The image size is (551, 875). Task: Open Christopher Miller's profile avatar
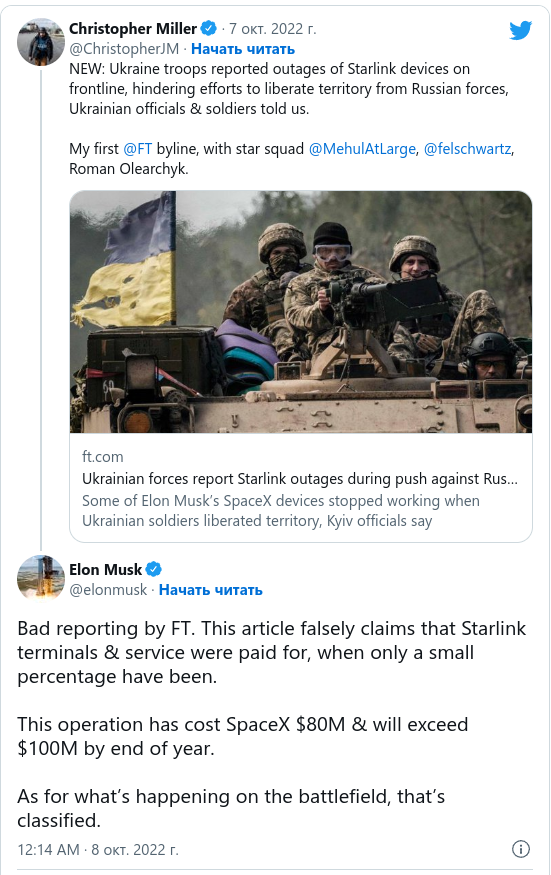click(x=41, y=42)
